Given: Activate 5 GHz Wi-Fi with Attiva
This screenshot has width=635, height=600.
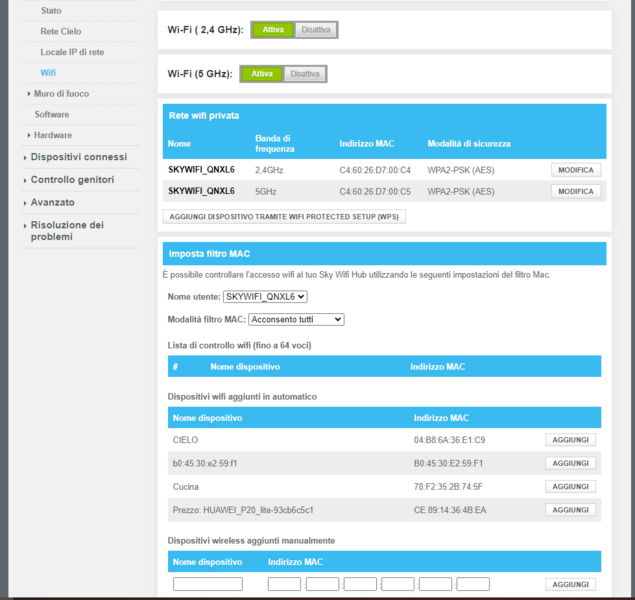Looking at the screenshot, I should coord(262,74).
